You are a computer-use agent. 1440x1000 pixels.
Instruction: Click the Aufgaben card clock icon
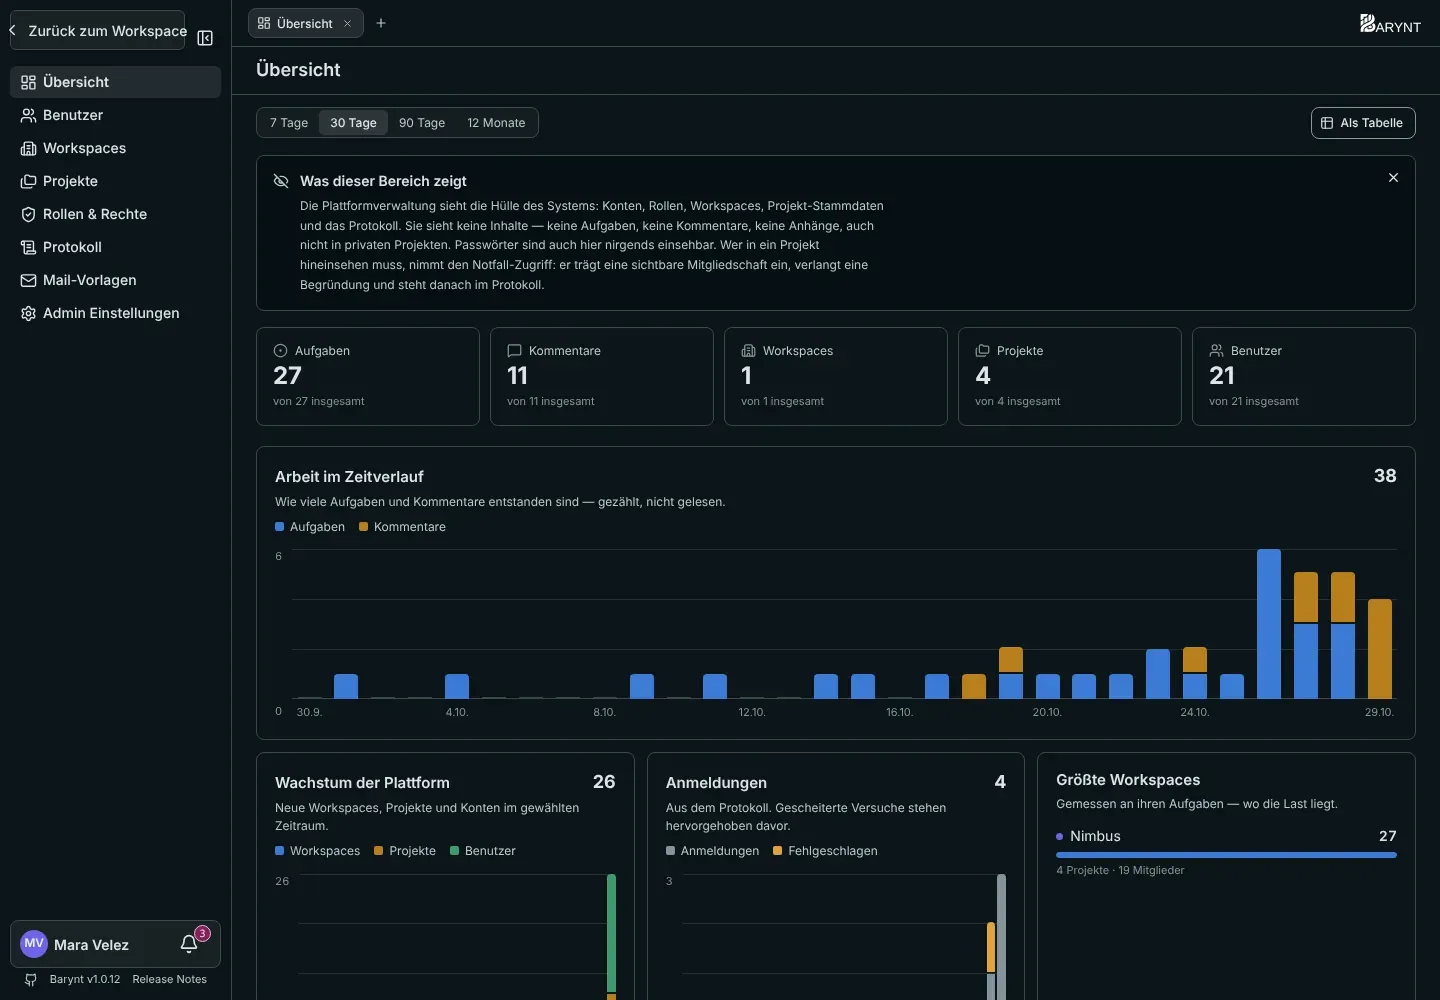pyautogui.click(x=280, y=351)
